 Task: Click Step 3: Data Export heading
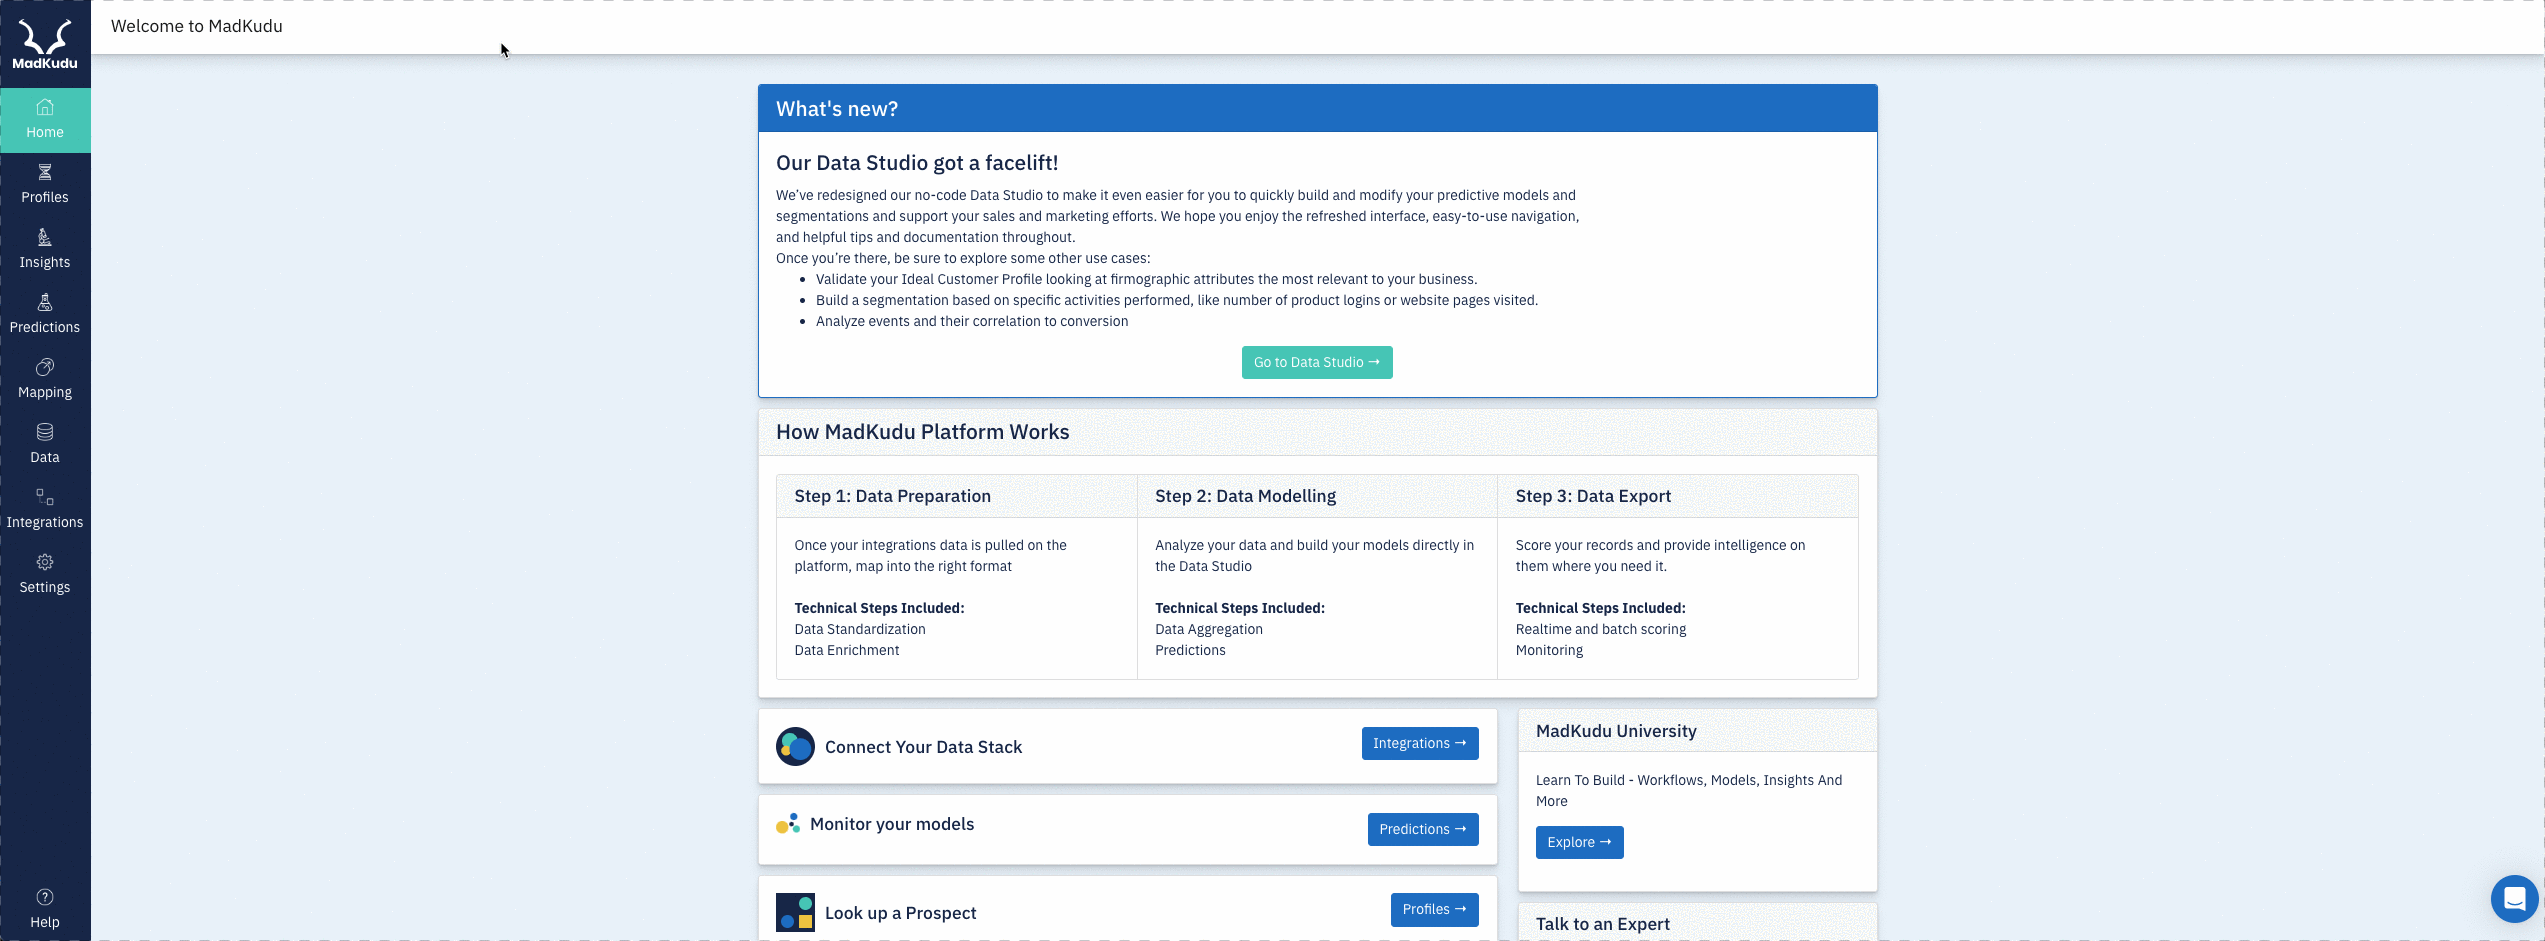pyautogui.click(x=1593, y=496)
